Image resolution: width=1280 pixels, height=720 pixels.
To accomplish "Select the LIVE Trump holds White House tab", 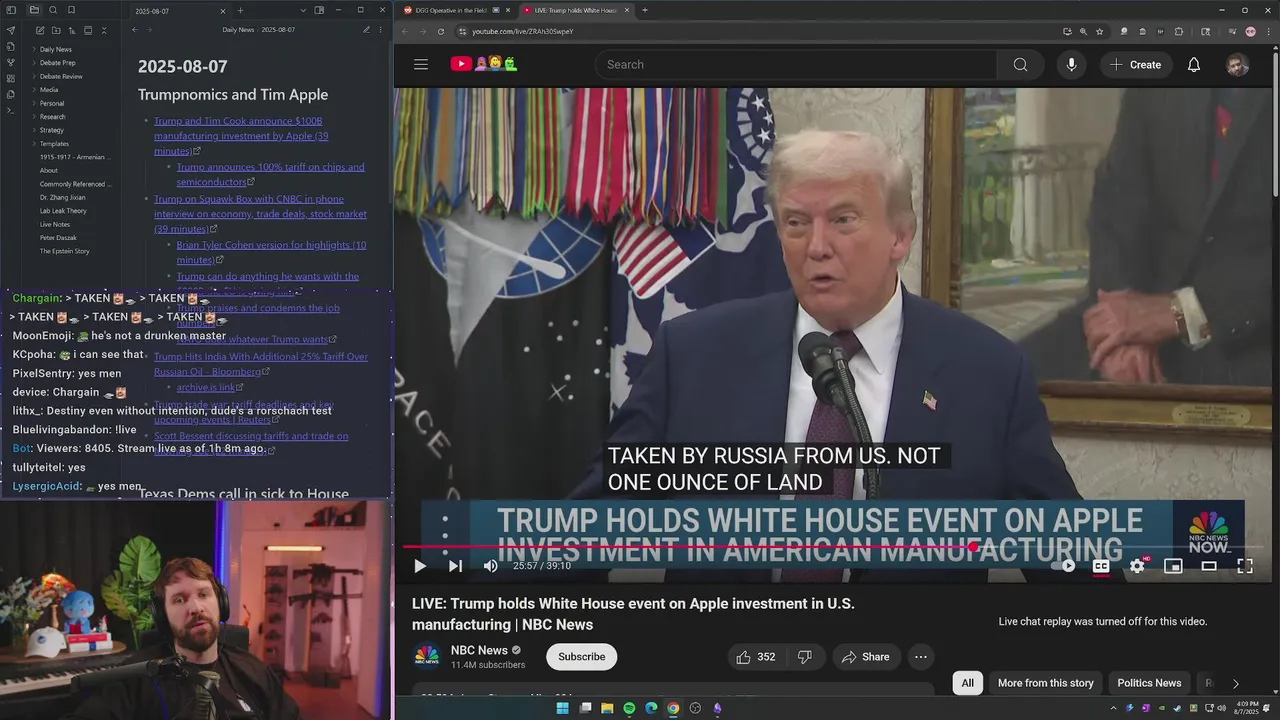I will pyautogui.click(x=577, y=10).
